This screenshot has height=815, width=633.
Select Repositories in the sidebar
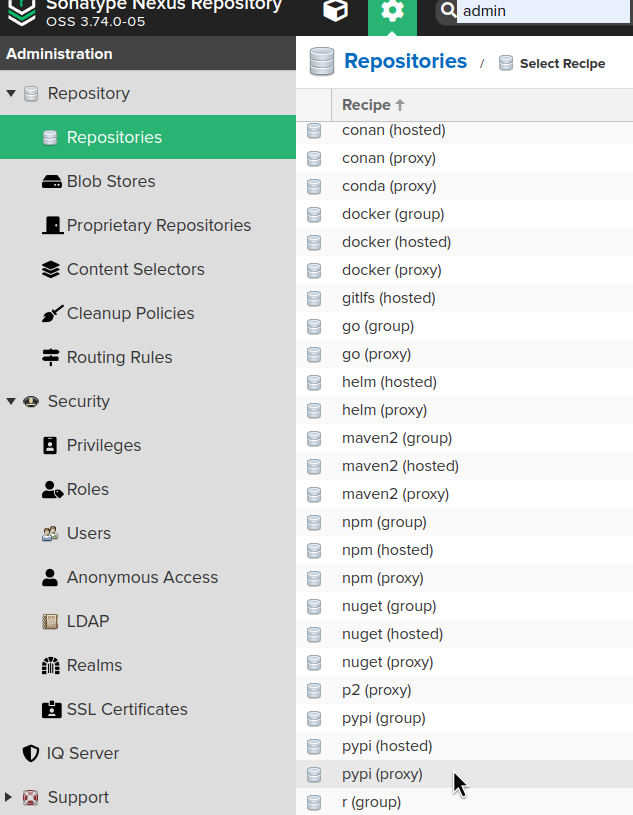click(x=148, y=137)
